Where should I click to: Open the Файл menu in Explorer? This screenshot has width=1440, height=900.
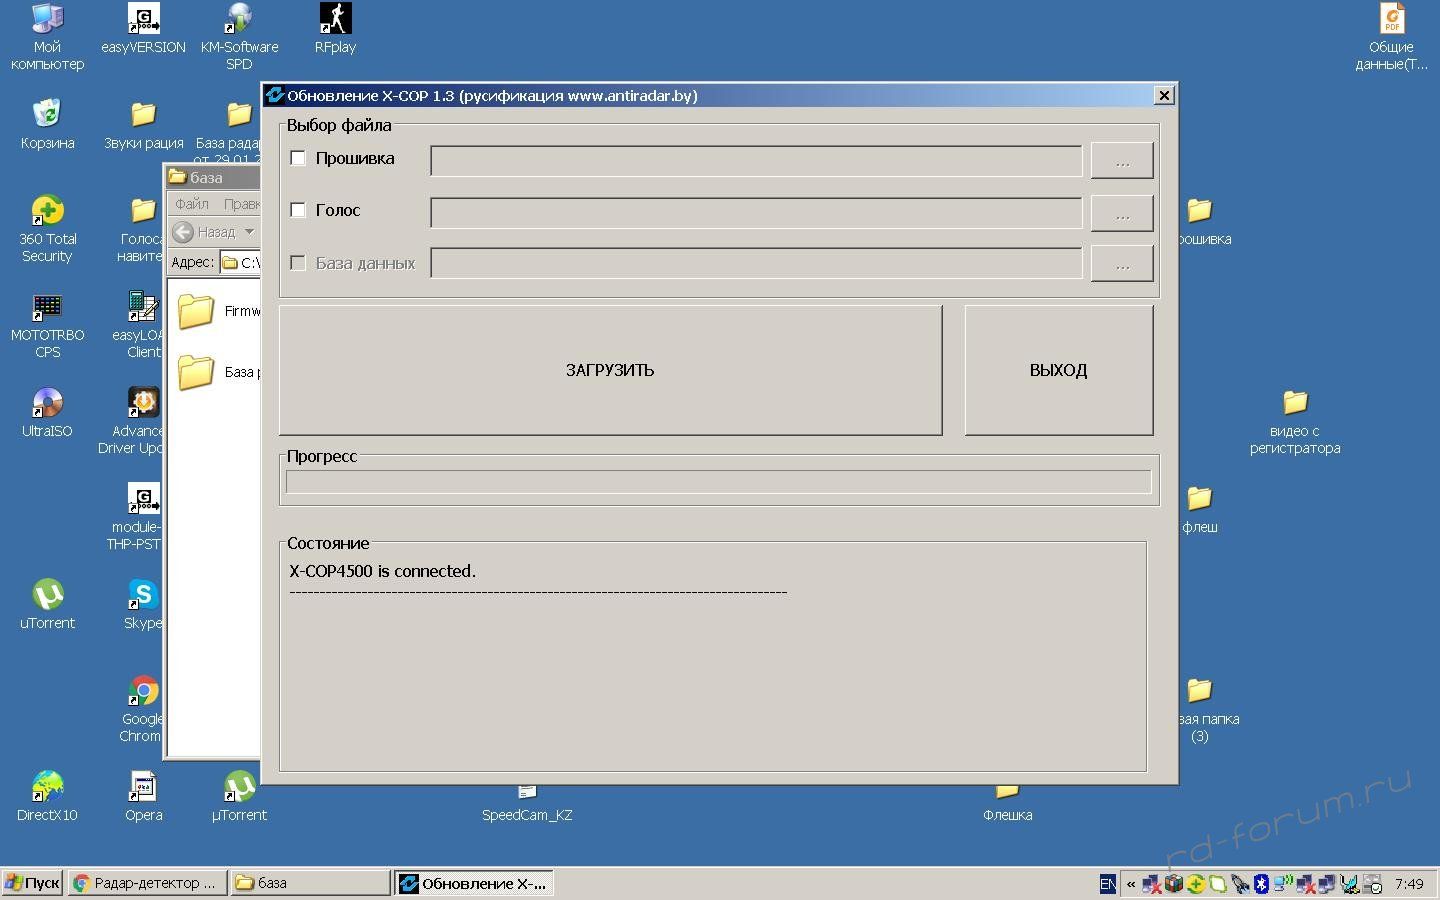(x=191, y=204)
